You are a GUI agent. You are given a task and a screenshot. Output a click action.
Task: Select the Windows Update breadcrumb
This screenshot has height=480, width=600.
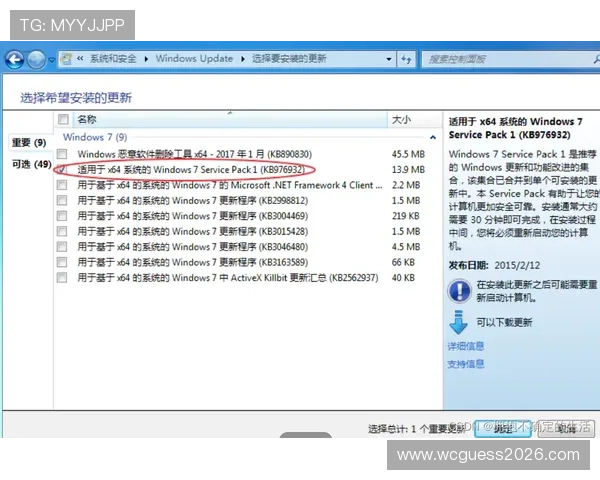[194, 59]
